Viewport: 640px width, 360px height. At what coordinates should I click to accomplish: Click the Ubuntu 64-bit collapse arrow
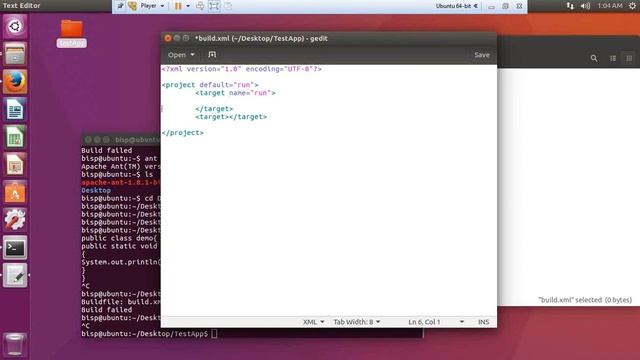tap(476, 6)
